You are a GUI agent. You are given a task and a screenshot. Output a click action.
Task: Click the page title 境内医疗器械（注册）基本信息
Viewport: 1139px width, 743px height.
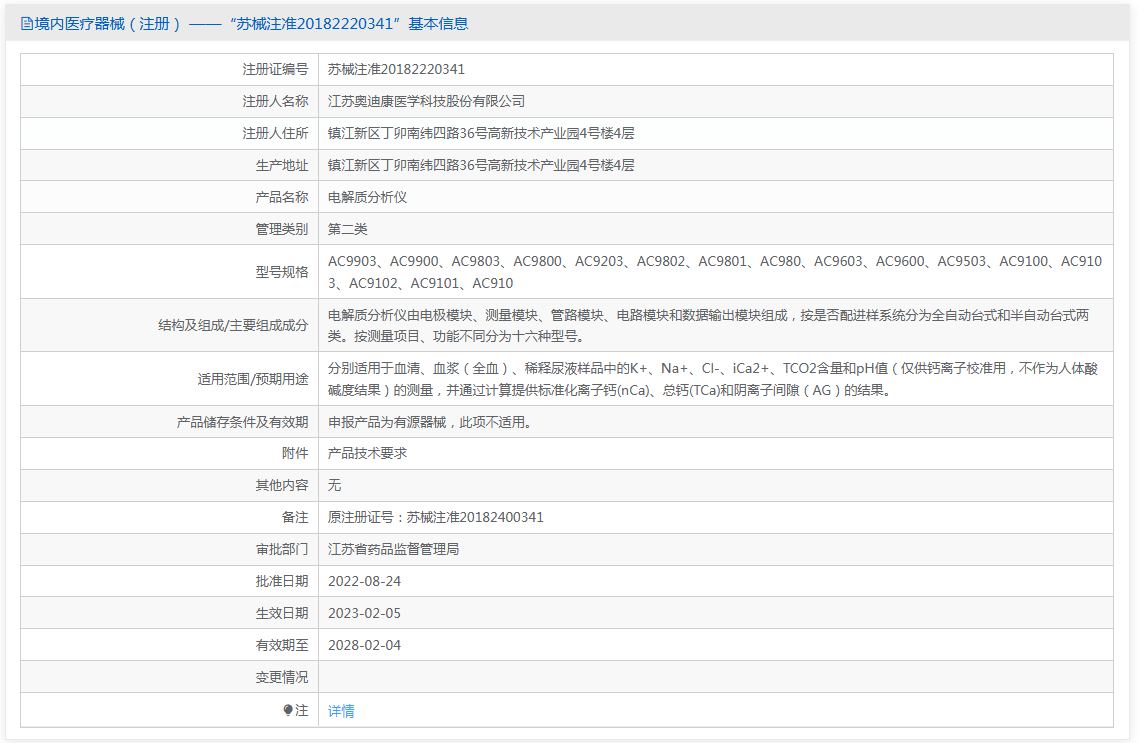(x=251, y=24)
